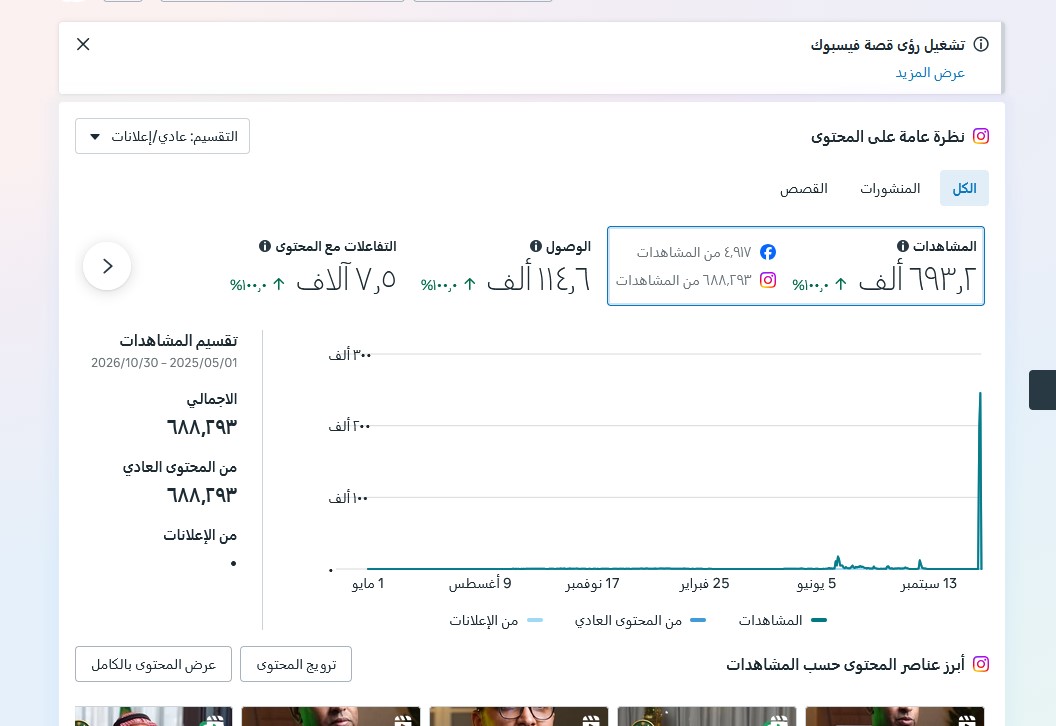Click the ٤,٩١٧ من المشاهدات Facebook figure
The height and width of the screenshot is (726, 1056).
click(694, 252)
